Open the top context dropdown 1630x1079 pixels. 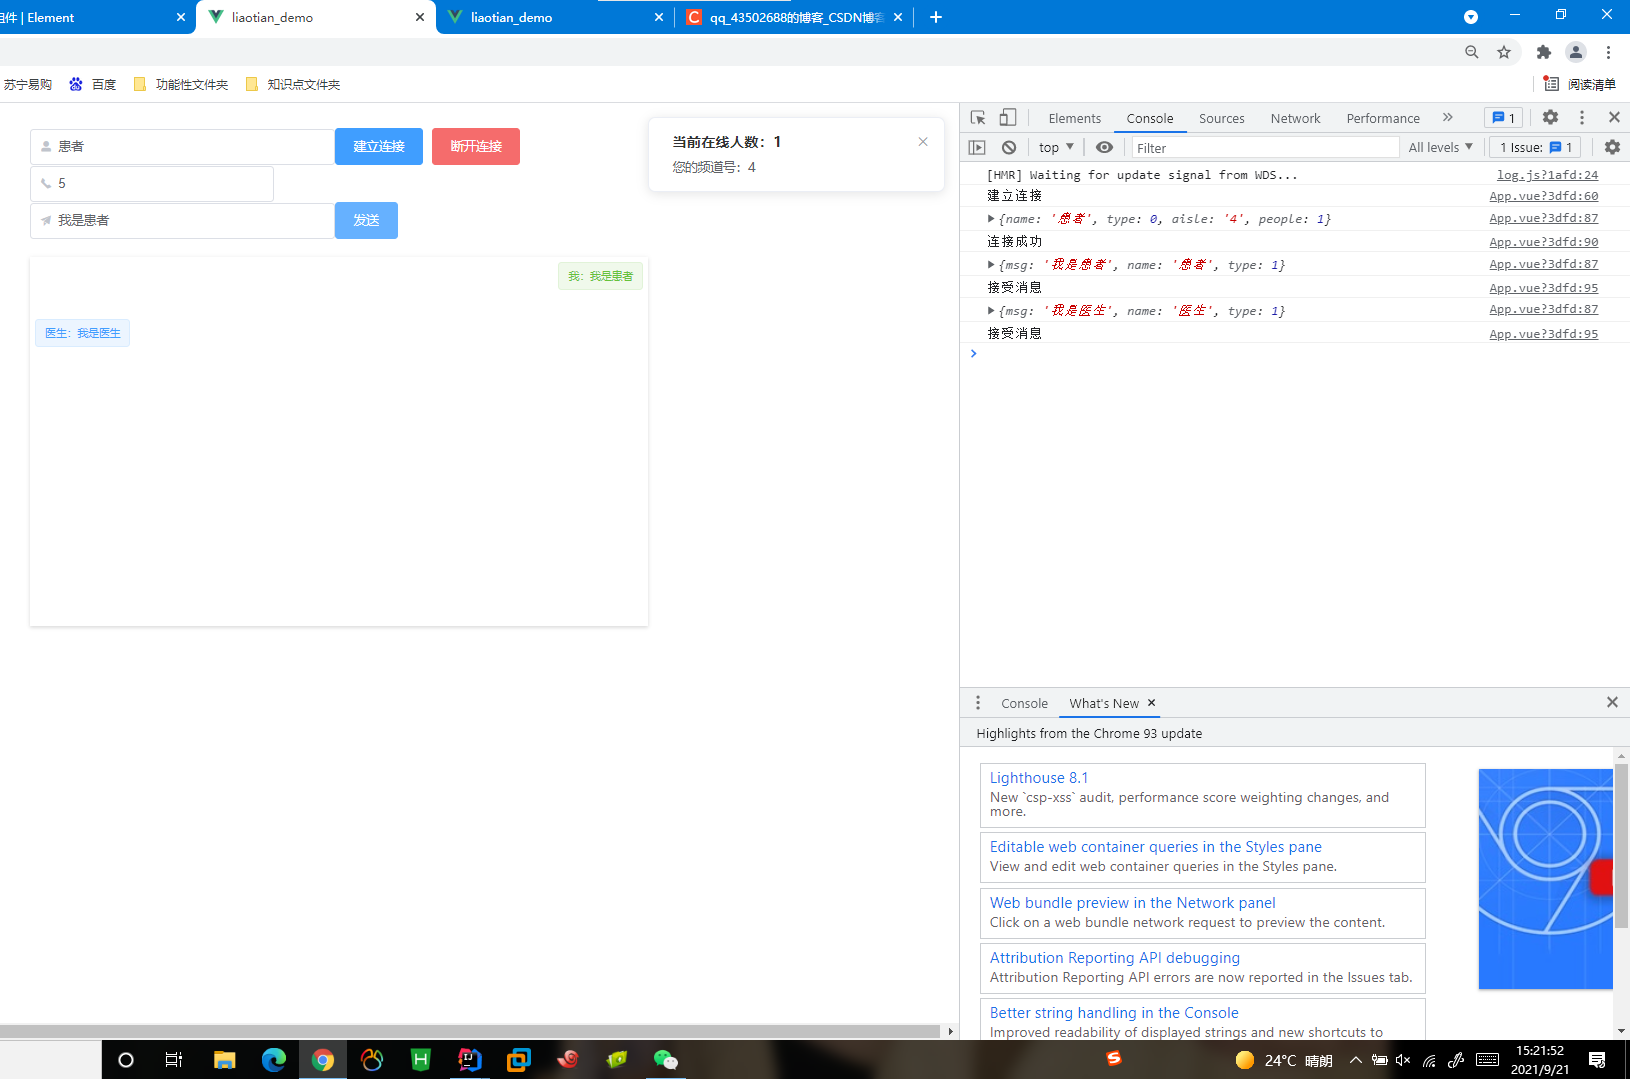[x=1056, y=147]
